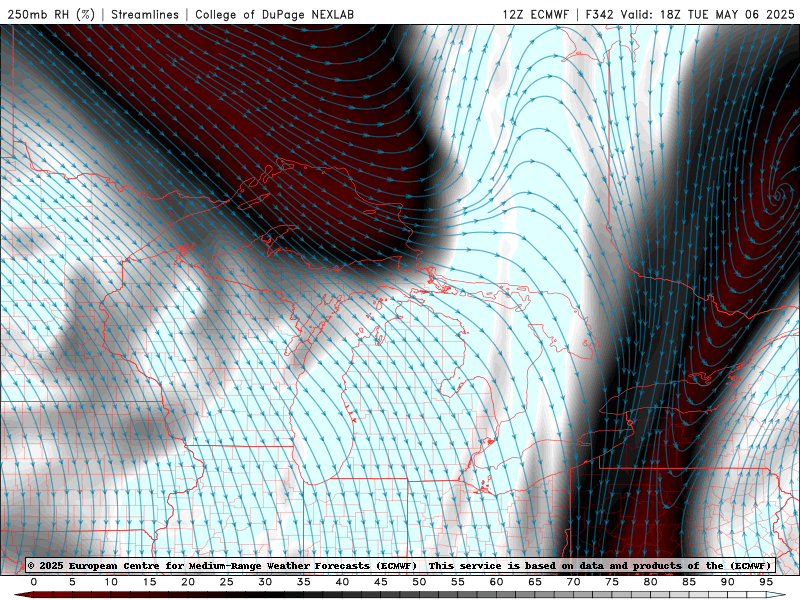Click the colorbar label "40"
This screenshot has height=600, width=800.
(342, 582)
